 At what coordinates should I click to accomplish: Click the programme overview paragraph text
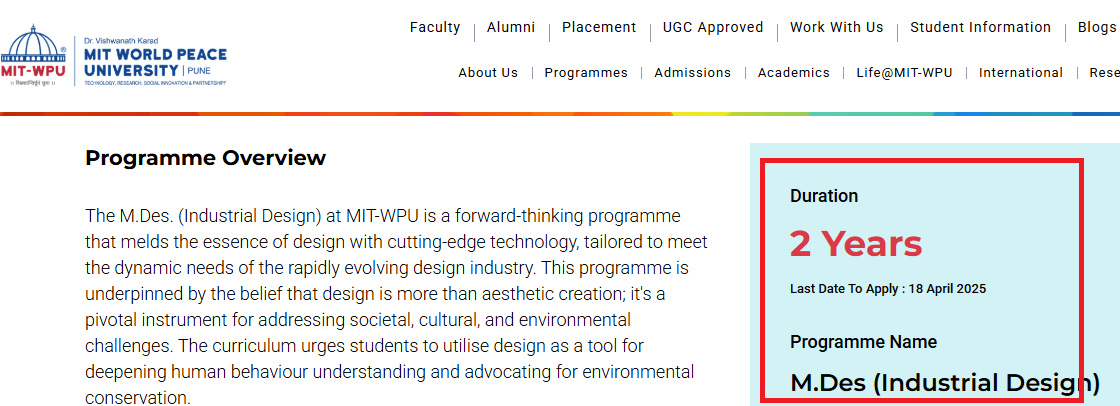(x=397, y=294)
